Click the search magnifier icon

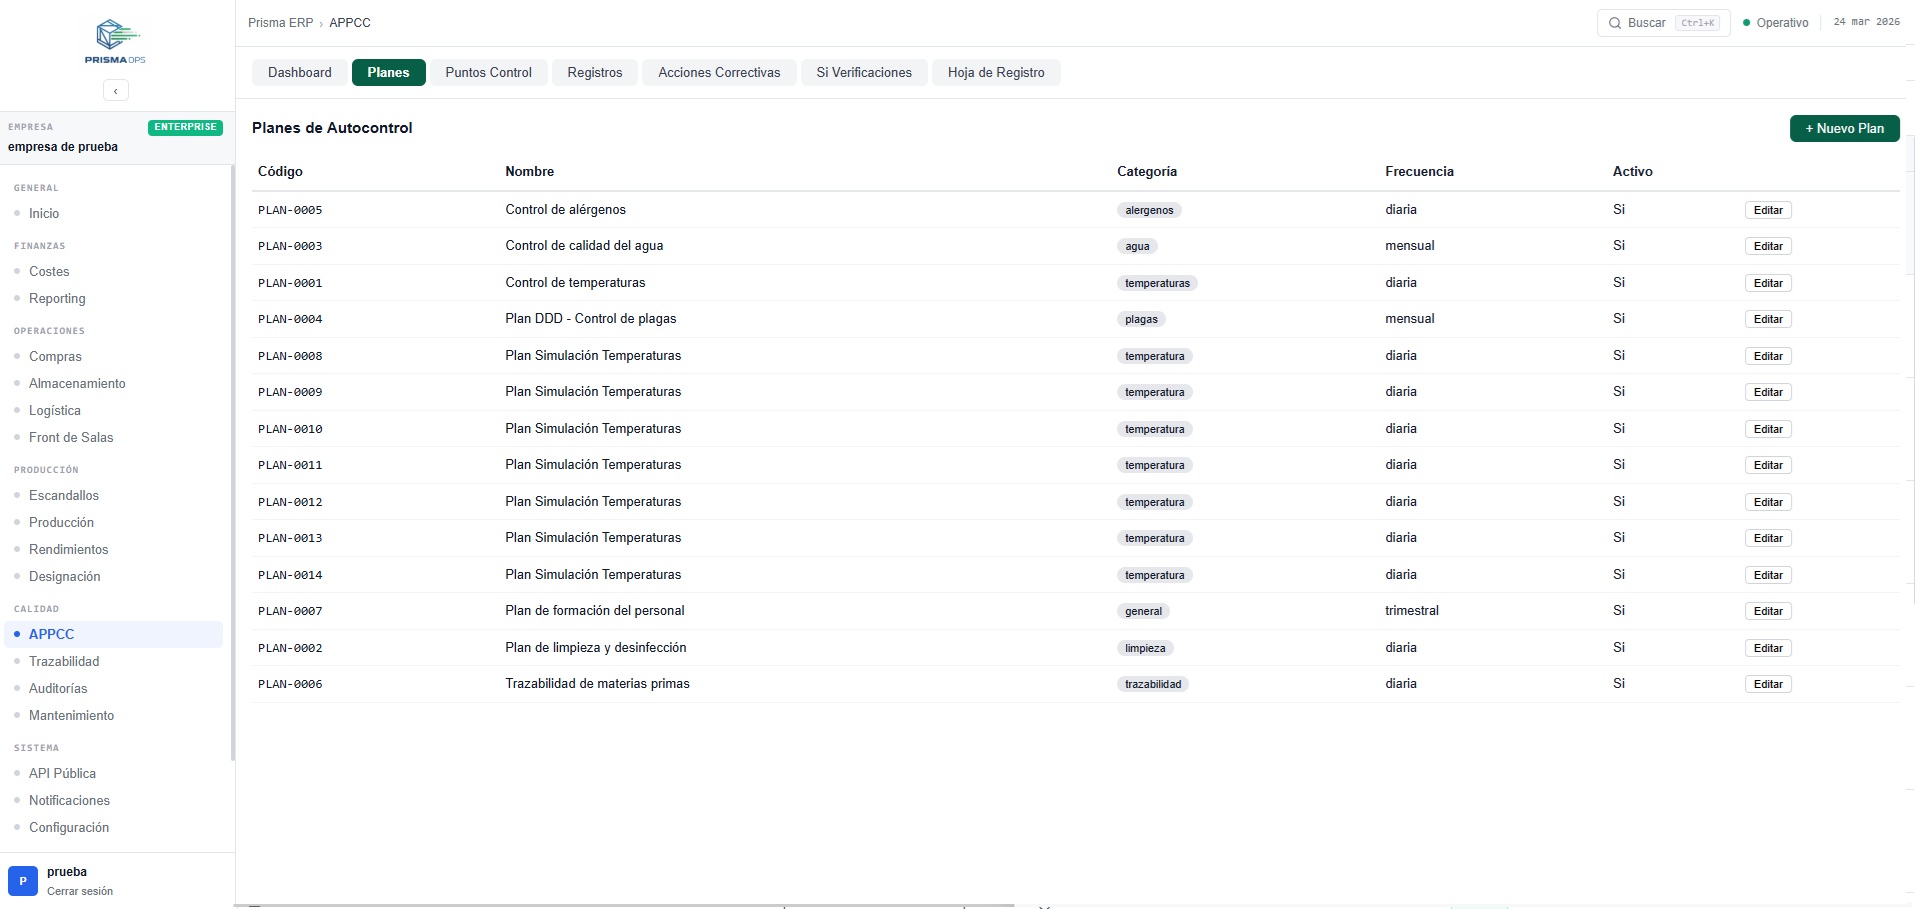click(1614, 23)
